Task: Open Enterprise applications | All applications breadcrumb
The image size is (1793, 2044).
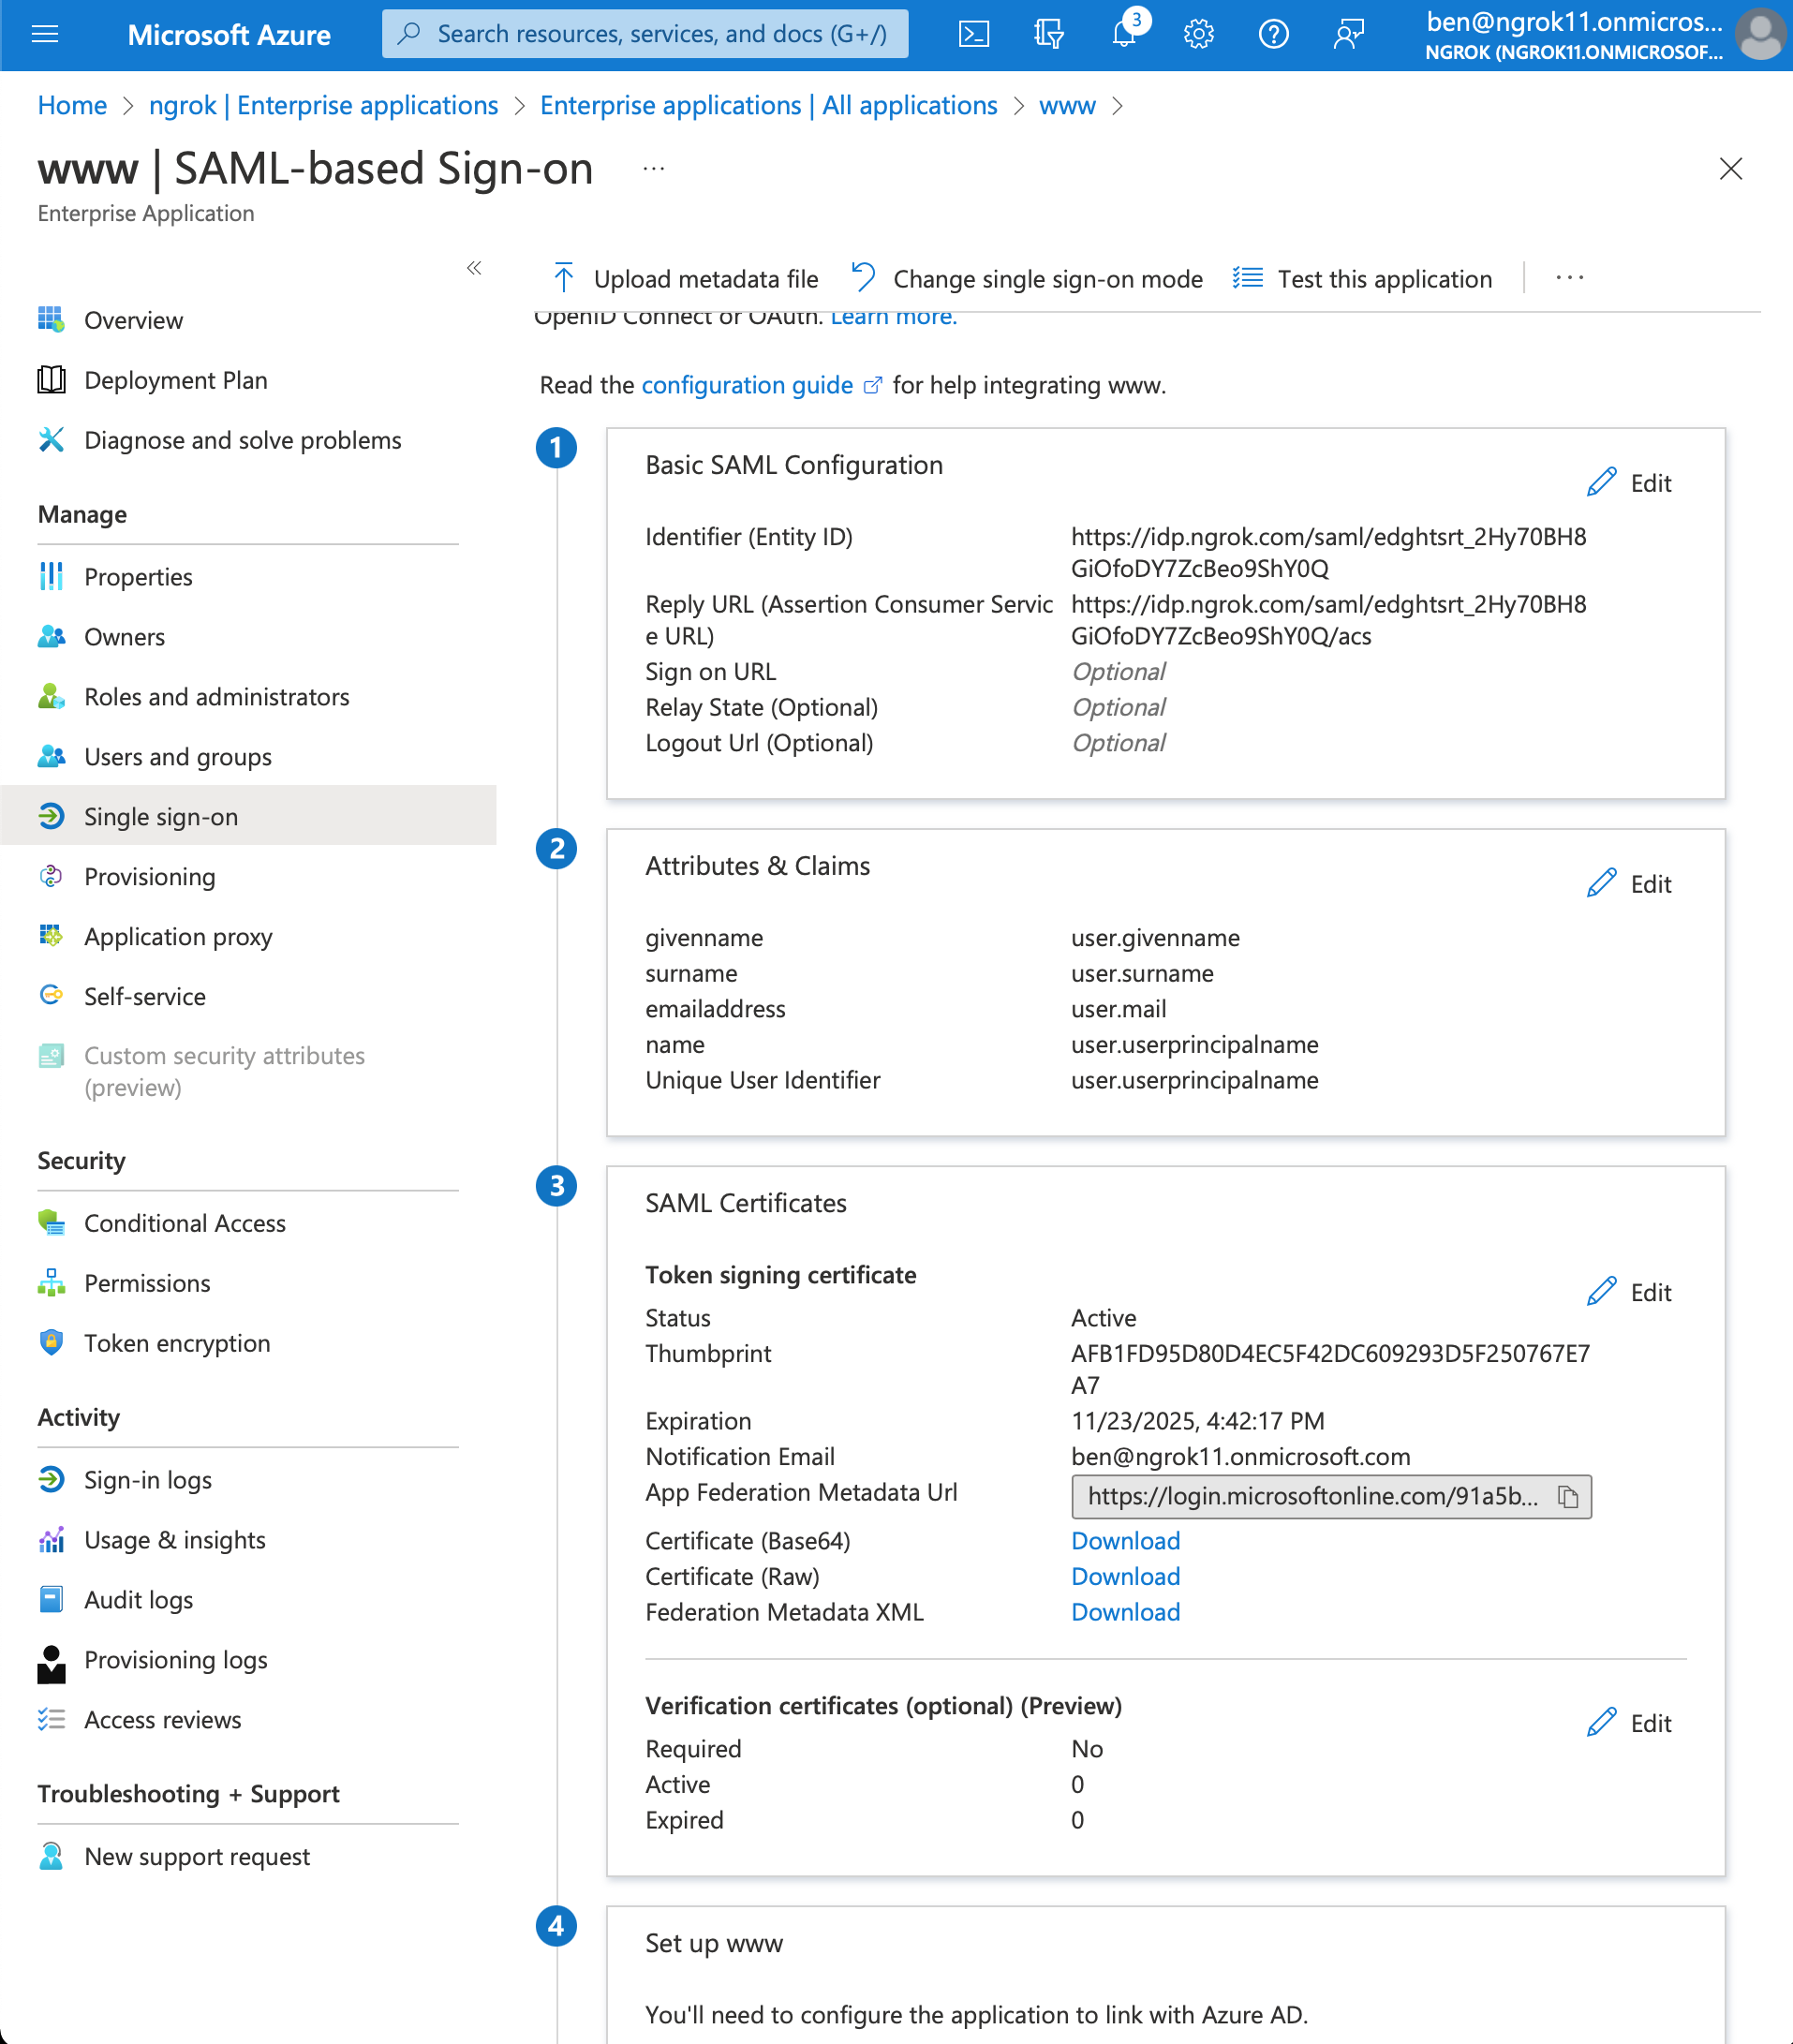Action: (768, 105)
